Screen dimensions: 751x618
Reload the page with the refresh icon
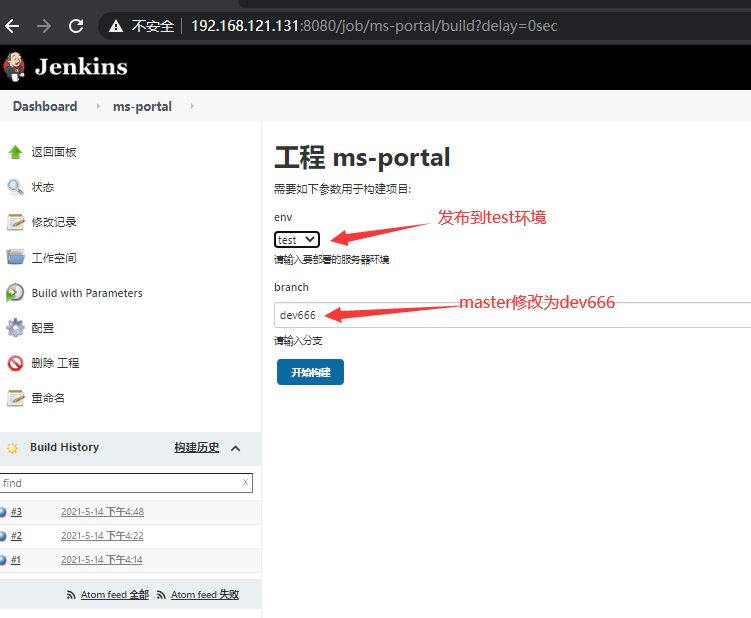pyautogui.click(x=76, y=26)
